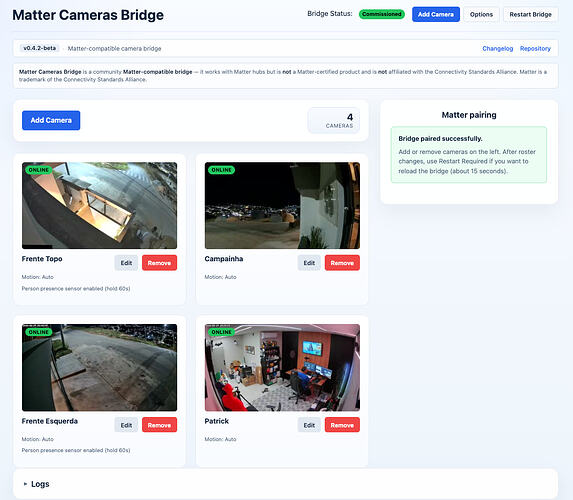
Task: Open the Frente Esquerda camera preview
Action: [99, 367]
